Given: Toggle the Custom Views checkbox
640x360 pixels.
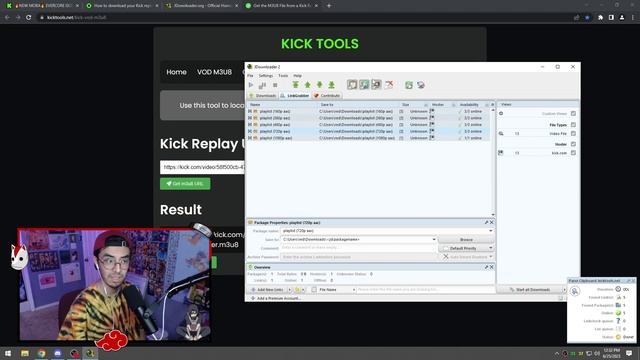Looking at the screenshot, I should pos(573,113).
